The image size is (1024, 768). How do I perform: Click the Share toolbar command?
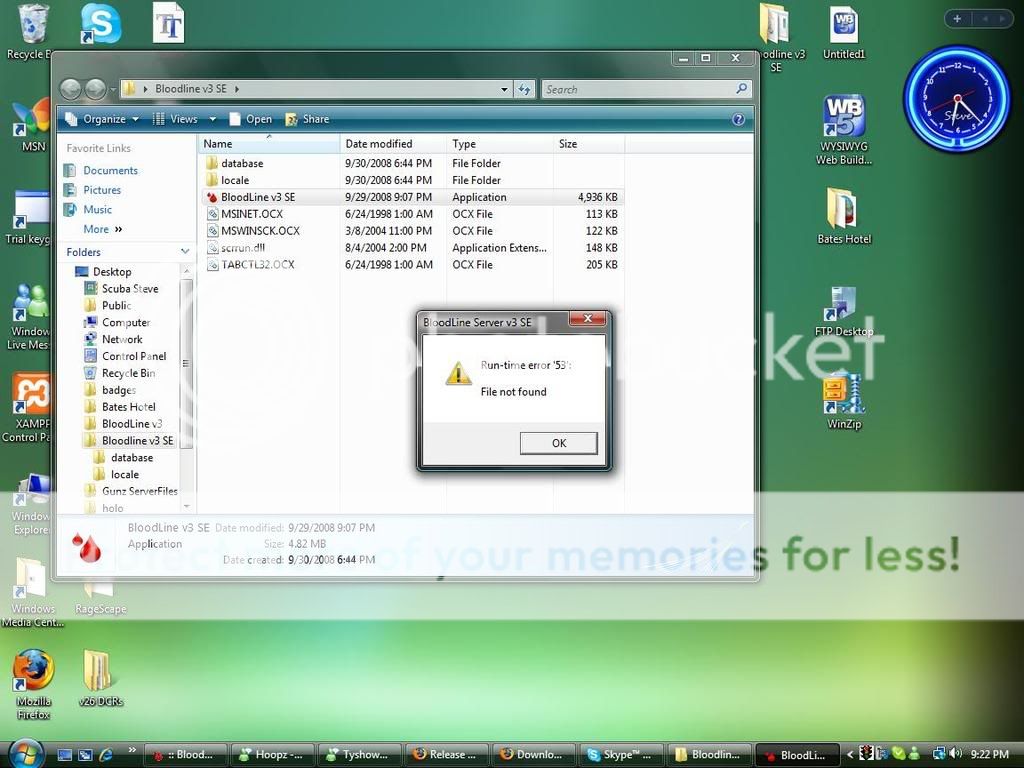(x=308, y=119)
